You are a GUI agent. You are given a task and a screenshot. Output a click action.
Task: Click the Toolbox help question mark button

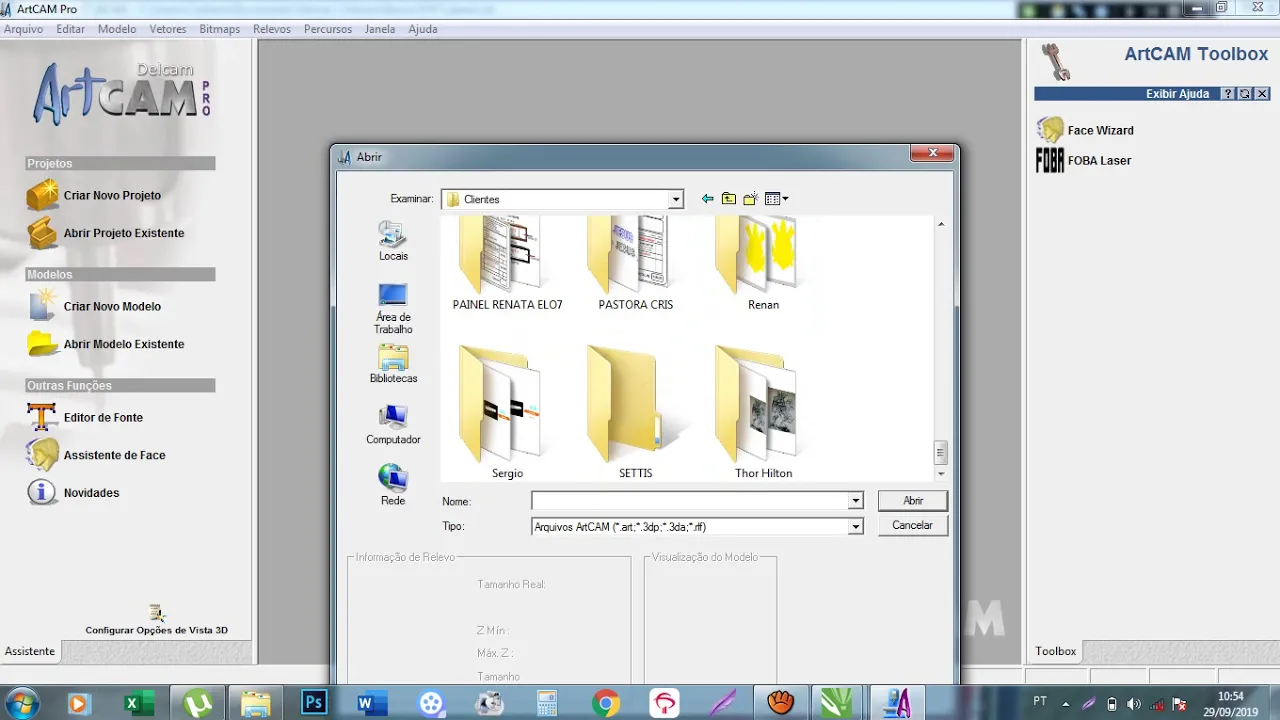click(x=1228, y=94)
